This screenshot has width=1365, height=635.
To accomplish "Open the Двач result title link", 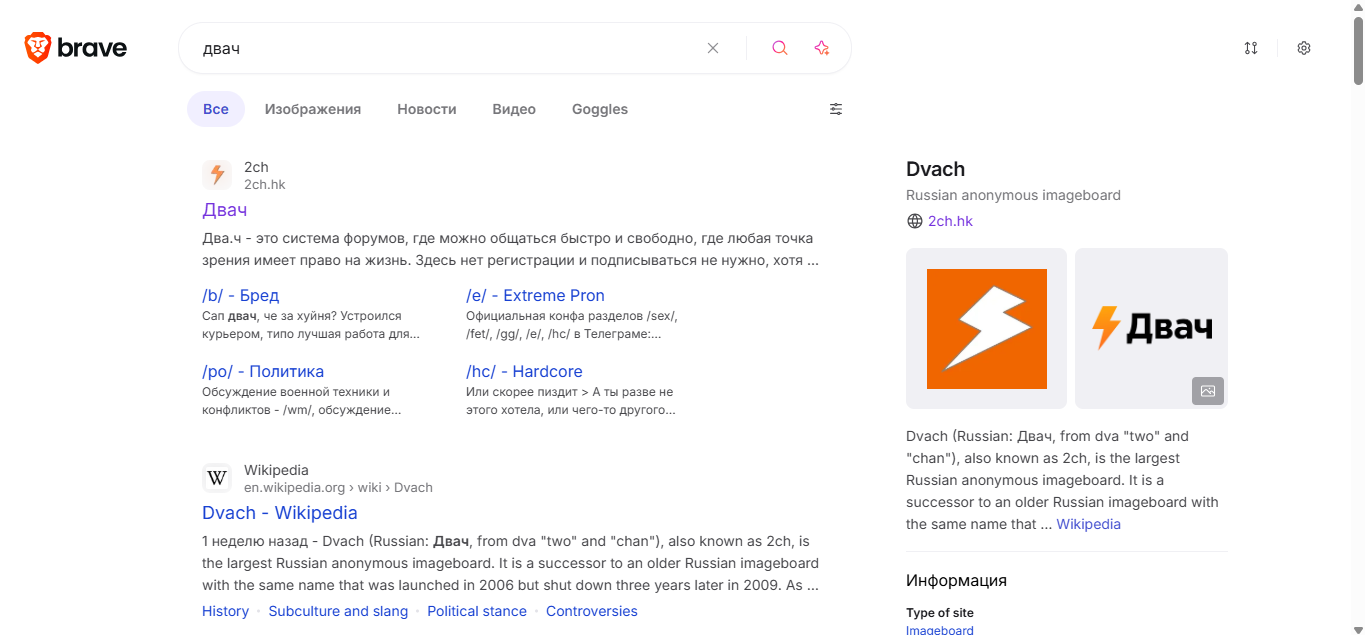I will [224, 210].
